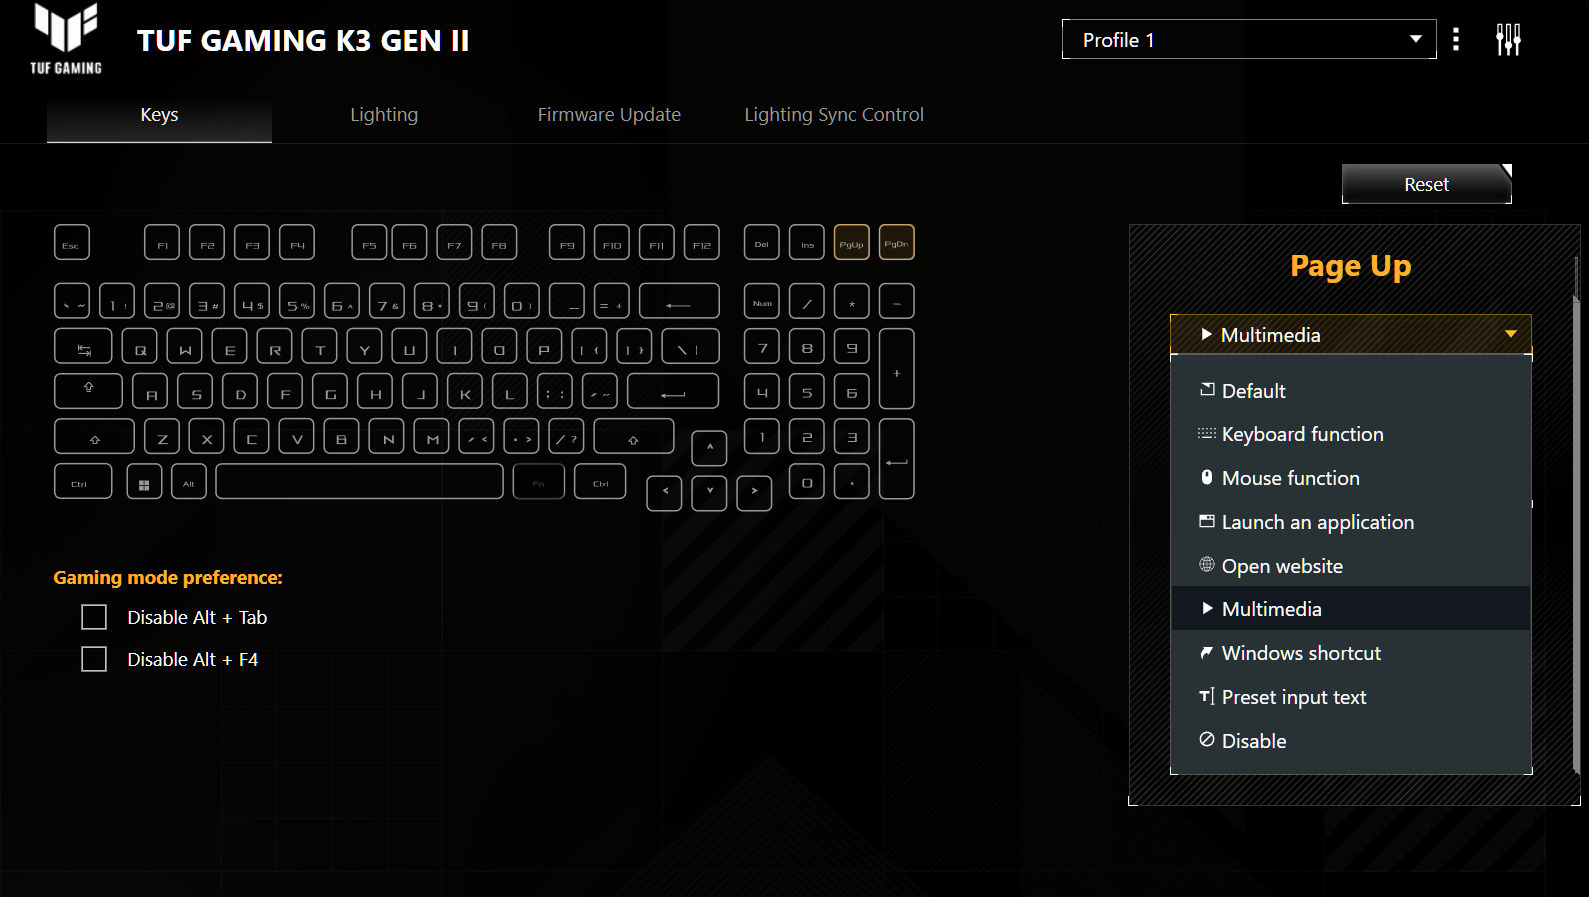This screenshot has width=1589, height=897.
Task: Collapse the Multimedia function dropdown header
Action: click(1351, 335)
